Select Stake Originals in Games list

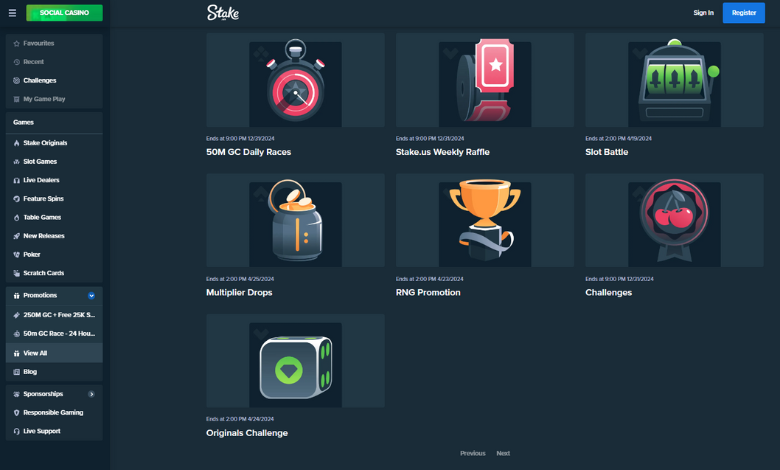45,143
